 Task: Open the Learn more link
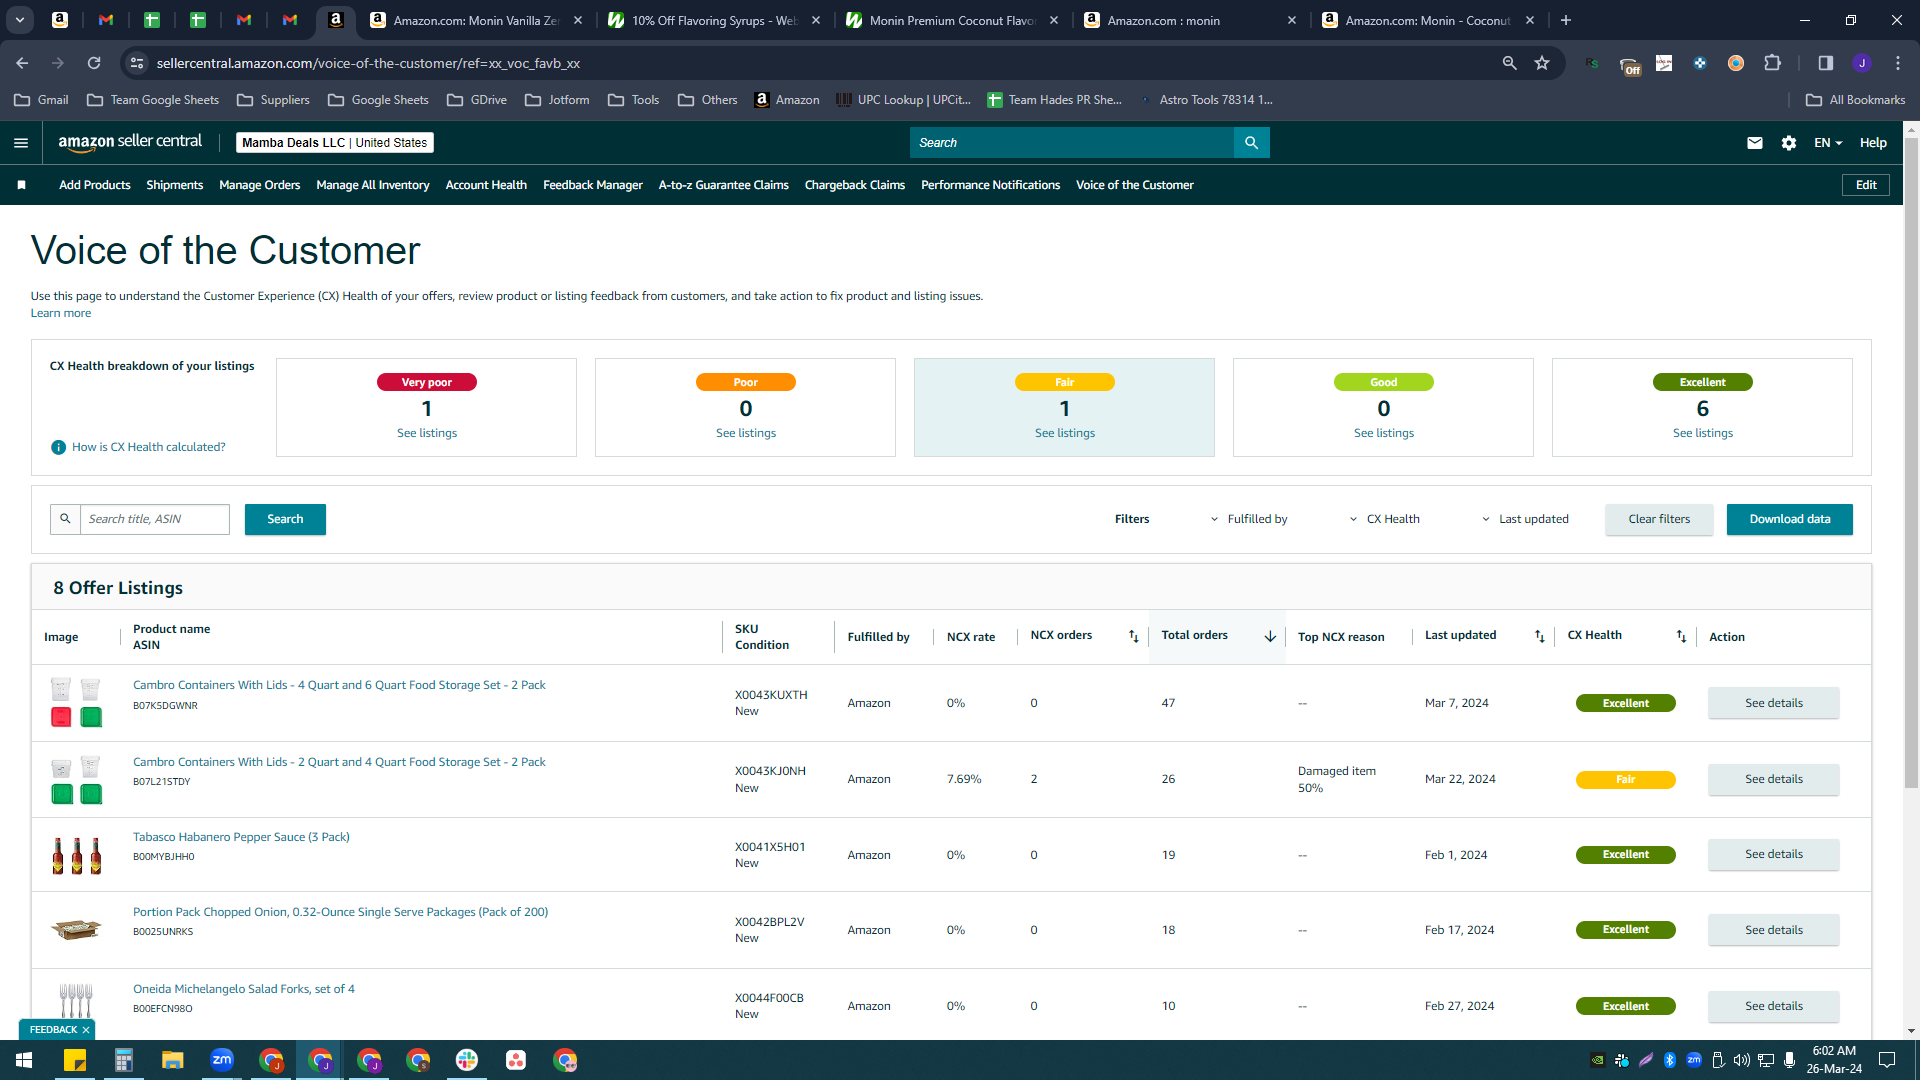pyautogui.click(x=61, y=313)
